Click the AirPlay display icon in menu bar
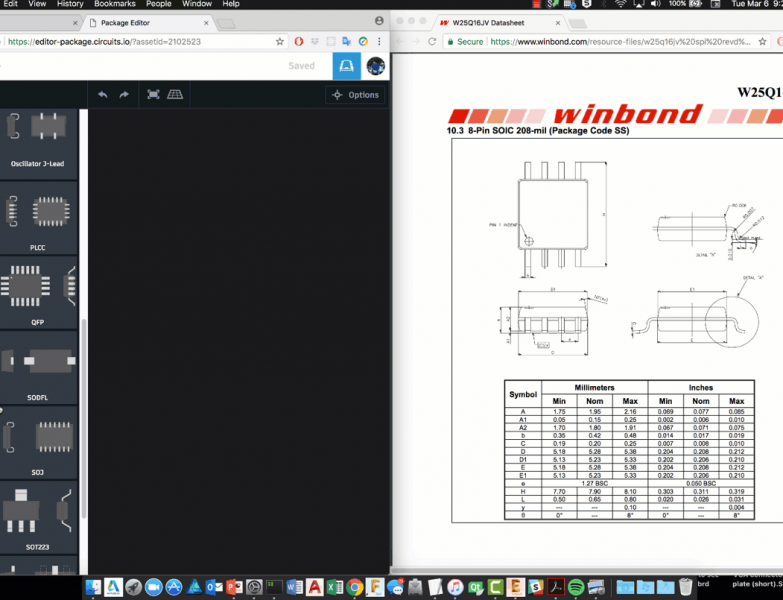The height and width of the screenshot is (600, 783). 639,3
